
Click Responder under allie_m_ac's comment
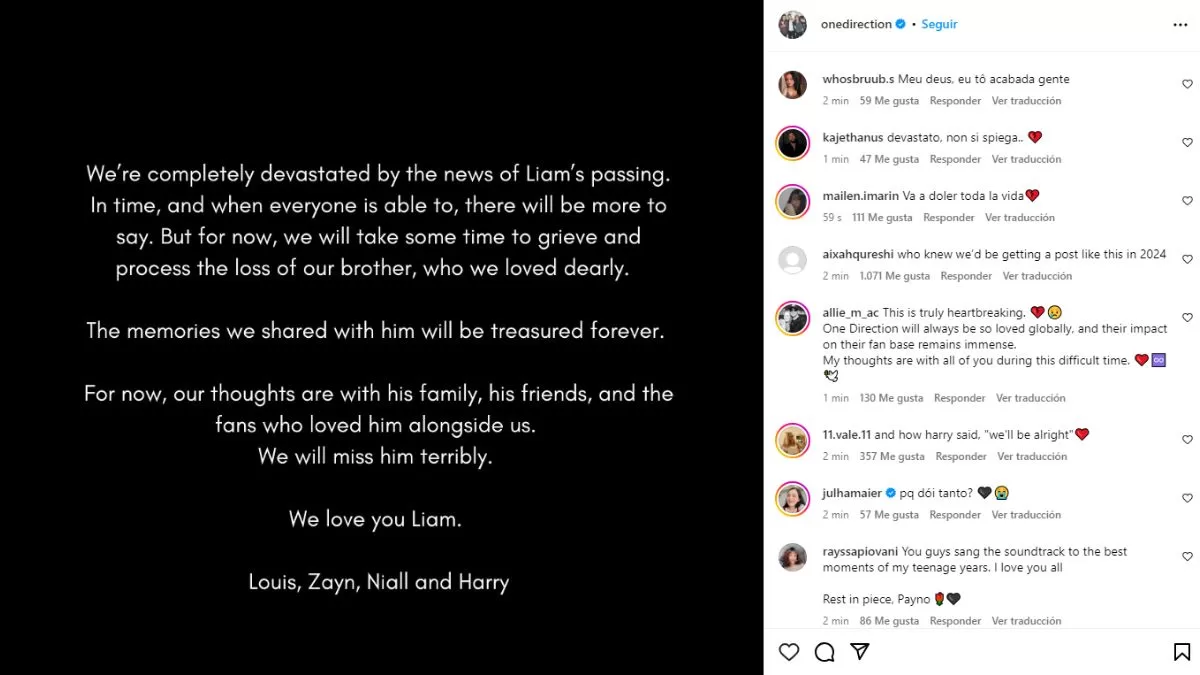[959, 398]
